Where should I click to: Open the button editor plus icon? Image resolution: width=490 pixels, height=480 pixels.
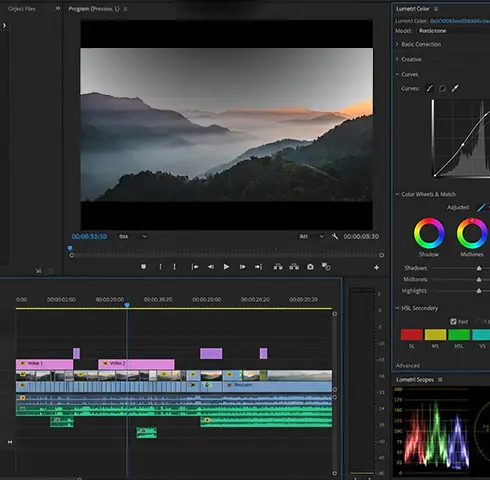(376, 267)
